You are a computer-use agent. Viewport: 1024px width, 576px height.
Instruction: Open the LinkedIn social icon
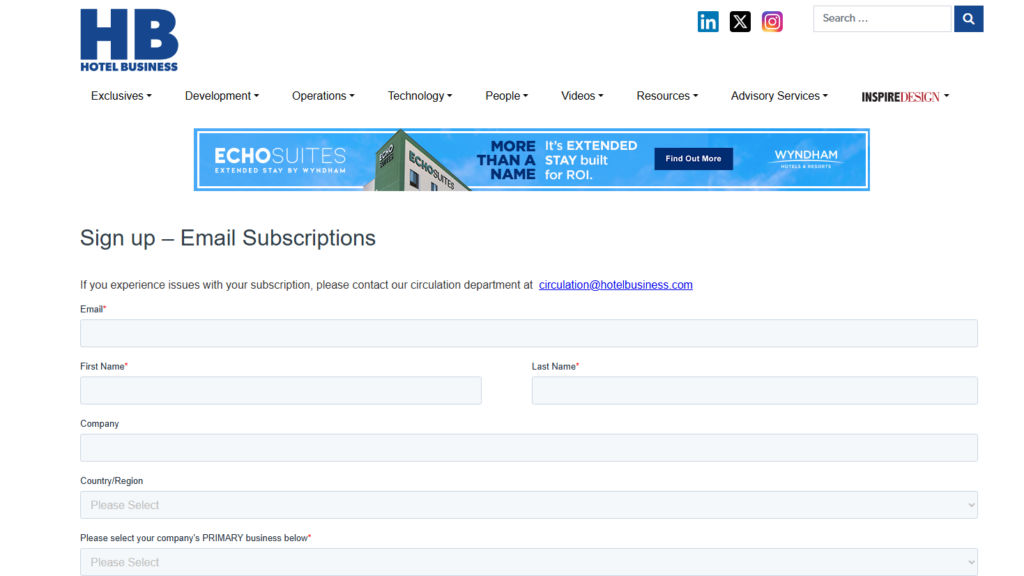[x=708, y=22]
